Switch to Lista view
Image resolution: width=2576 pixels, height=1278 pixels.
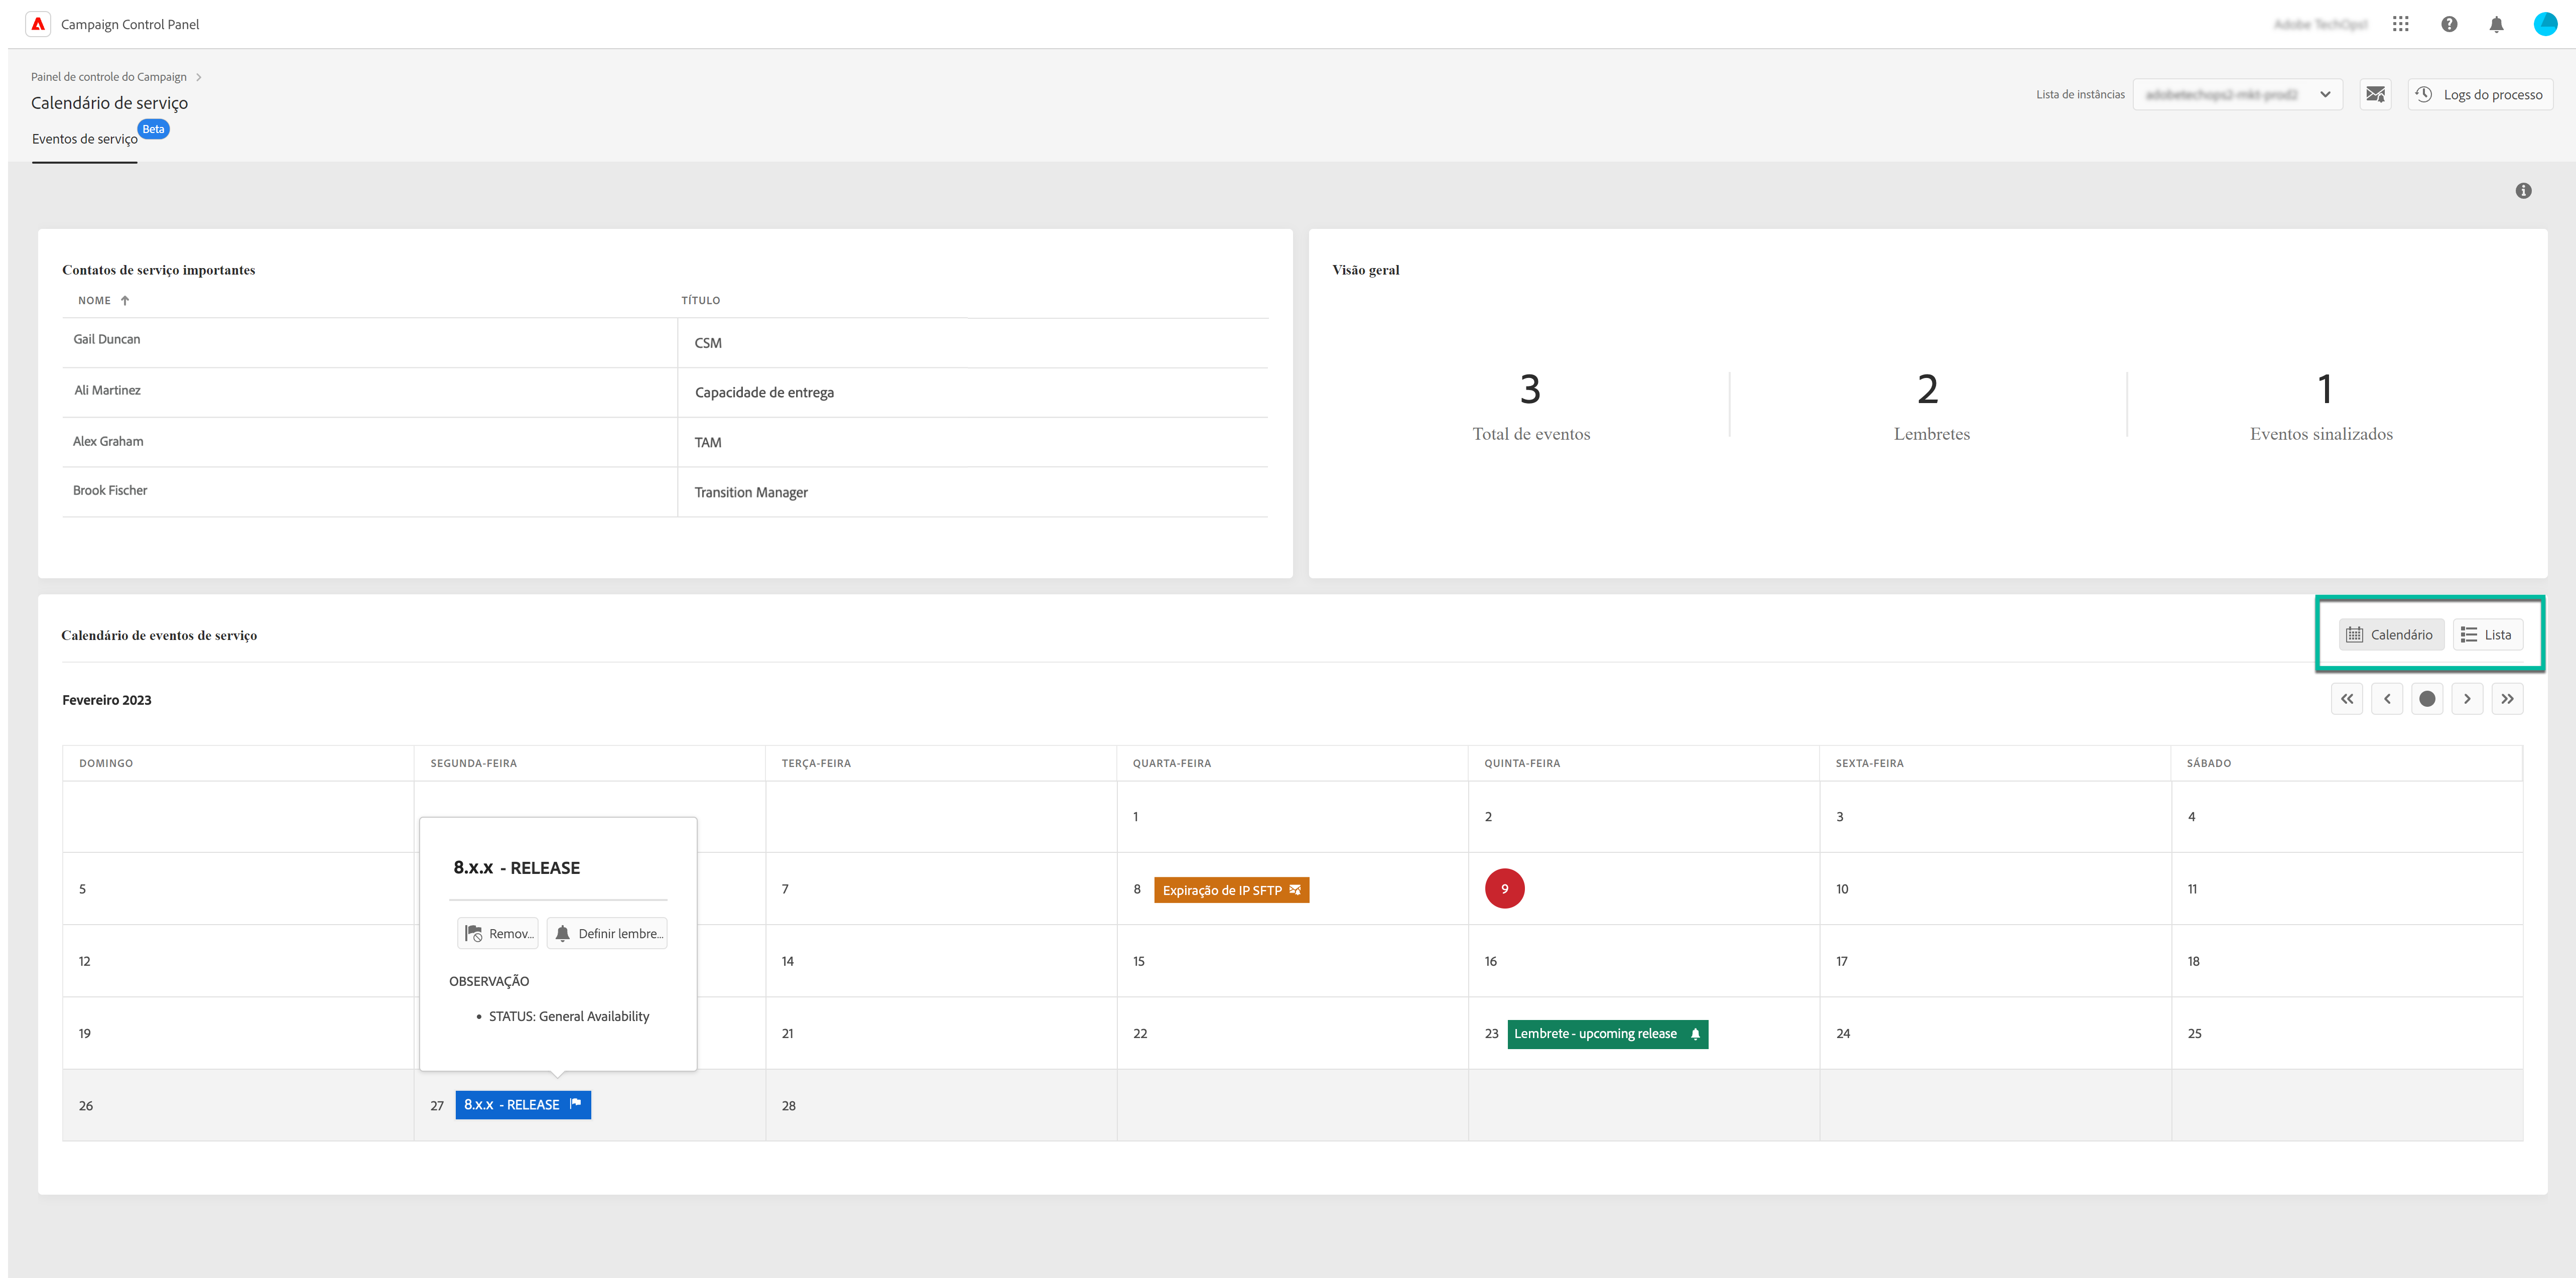pyautogui.click(x=2487, y=635)
